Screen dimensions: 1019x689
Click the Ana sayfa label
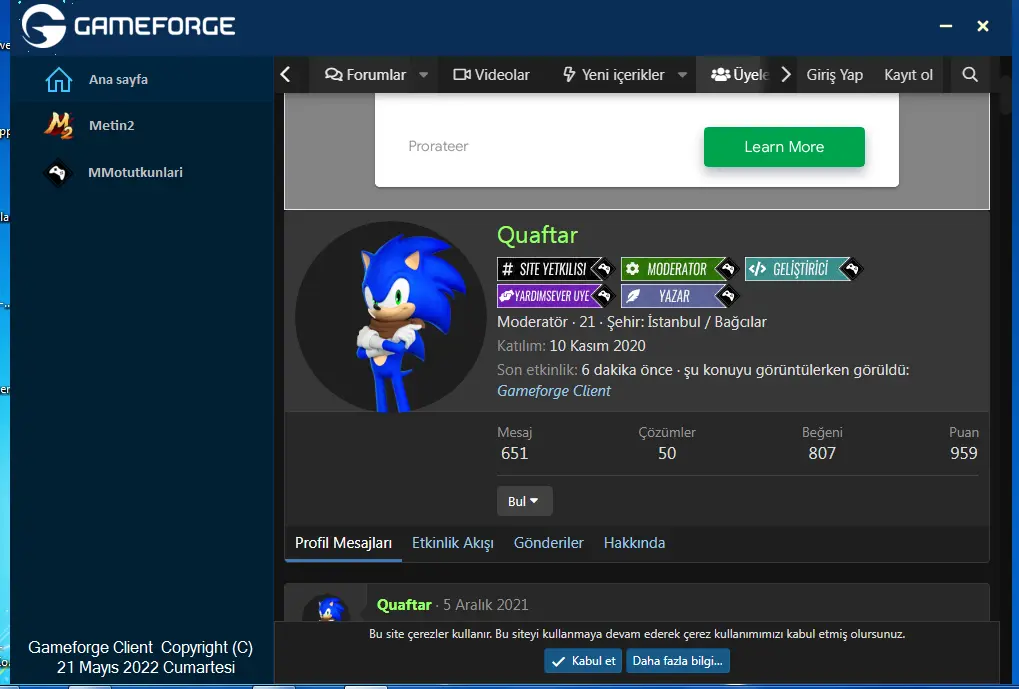(118, 79)
